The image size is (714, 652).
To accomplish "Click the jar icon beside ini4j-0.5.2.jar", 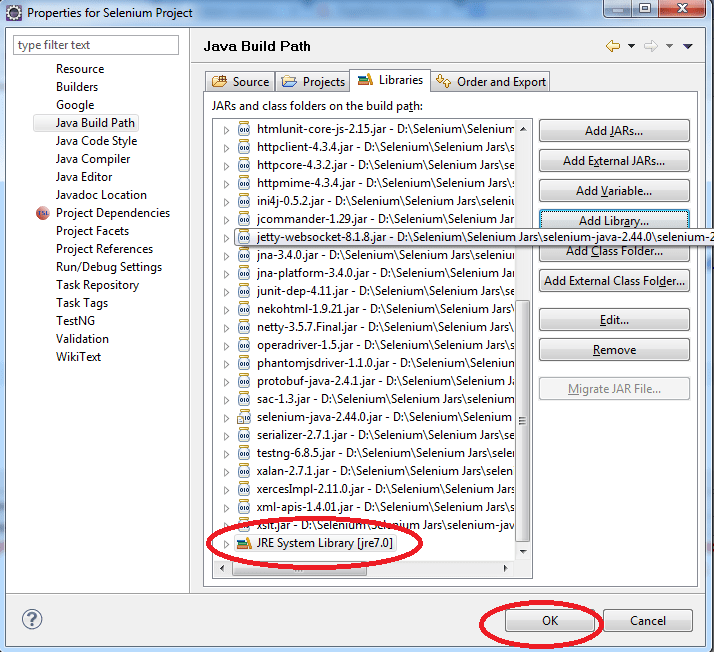I will pyautogui.click(x=244, y=201).
